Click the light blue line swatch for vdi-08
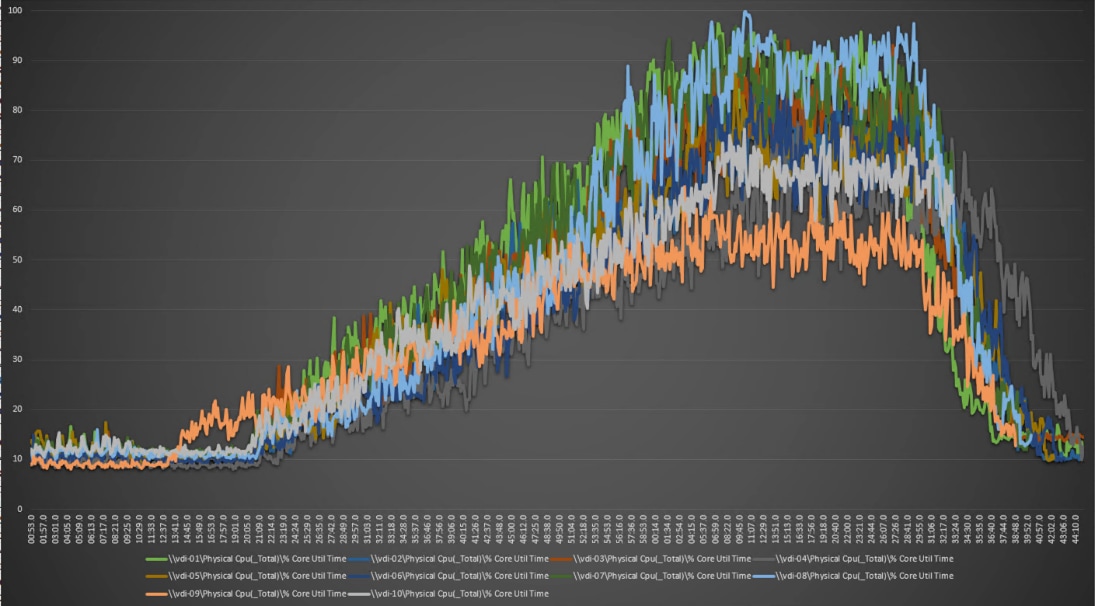The height and width of the screenshot is (606, 1095). pyautogui.click(x=764, y=576)
